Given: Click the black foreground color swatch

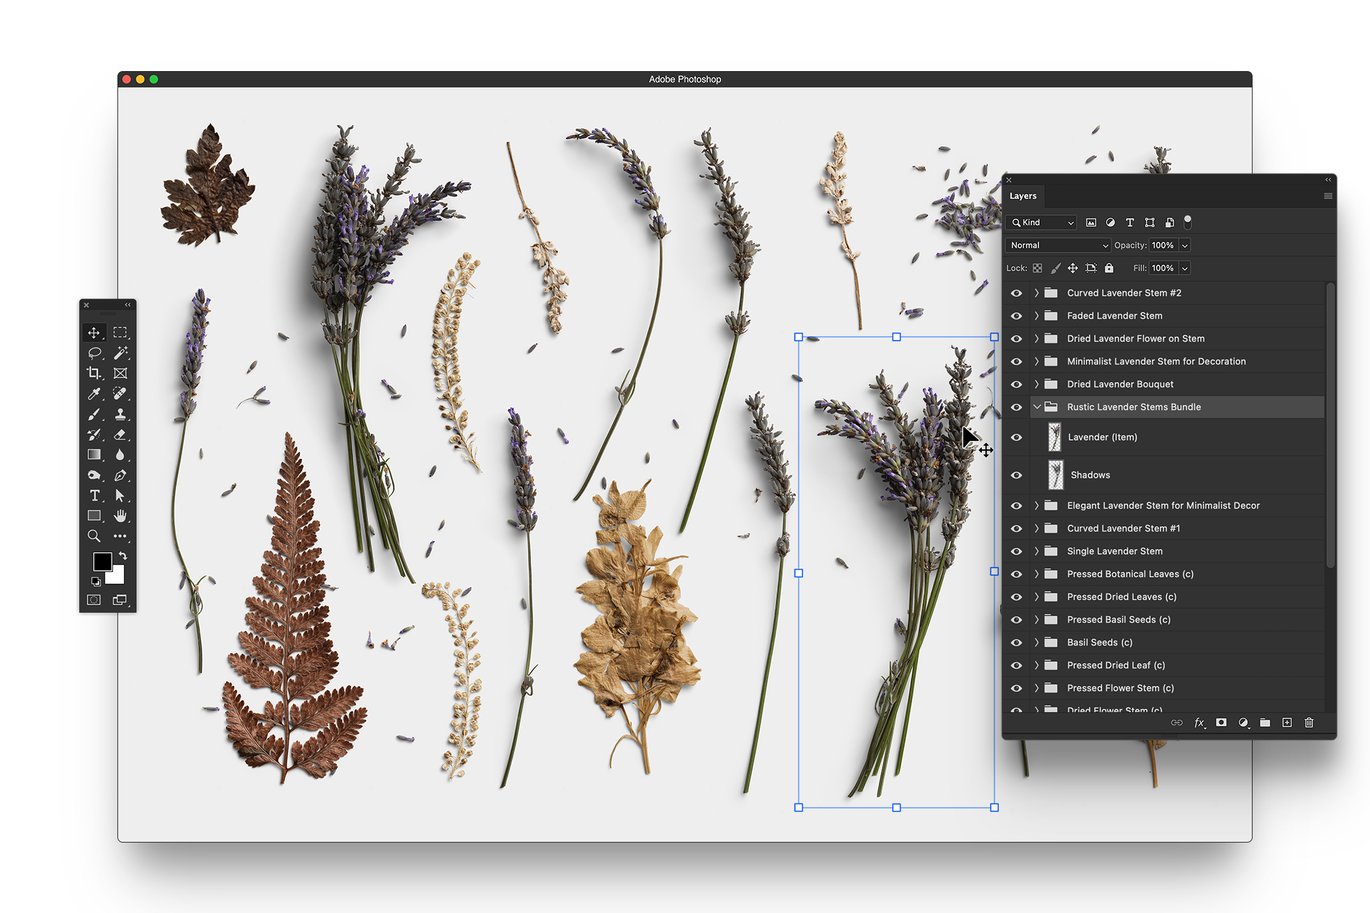Looking at the screenshot, I should pyautogui.click(x=102, y=562).
